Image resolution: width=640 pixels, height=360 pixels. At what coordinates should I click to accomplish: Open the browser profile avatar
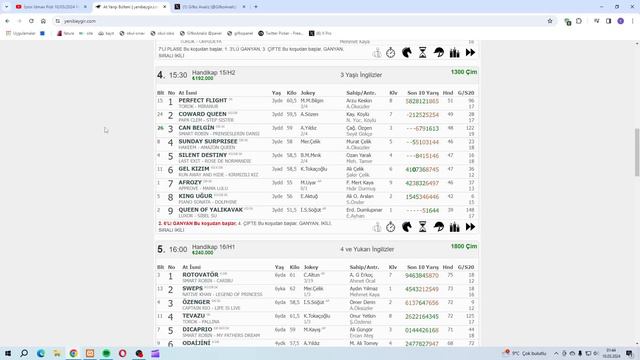click(x=620, y=21)
